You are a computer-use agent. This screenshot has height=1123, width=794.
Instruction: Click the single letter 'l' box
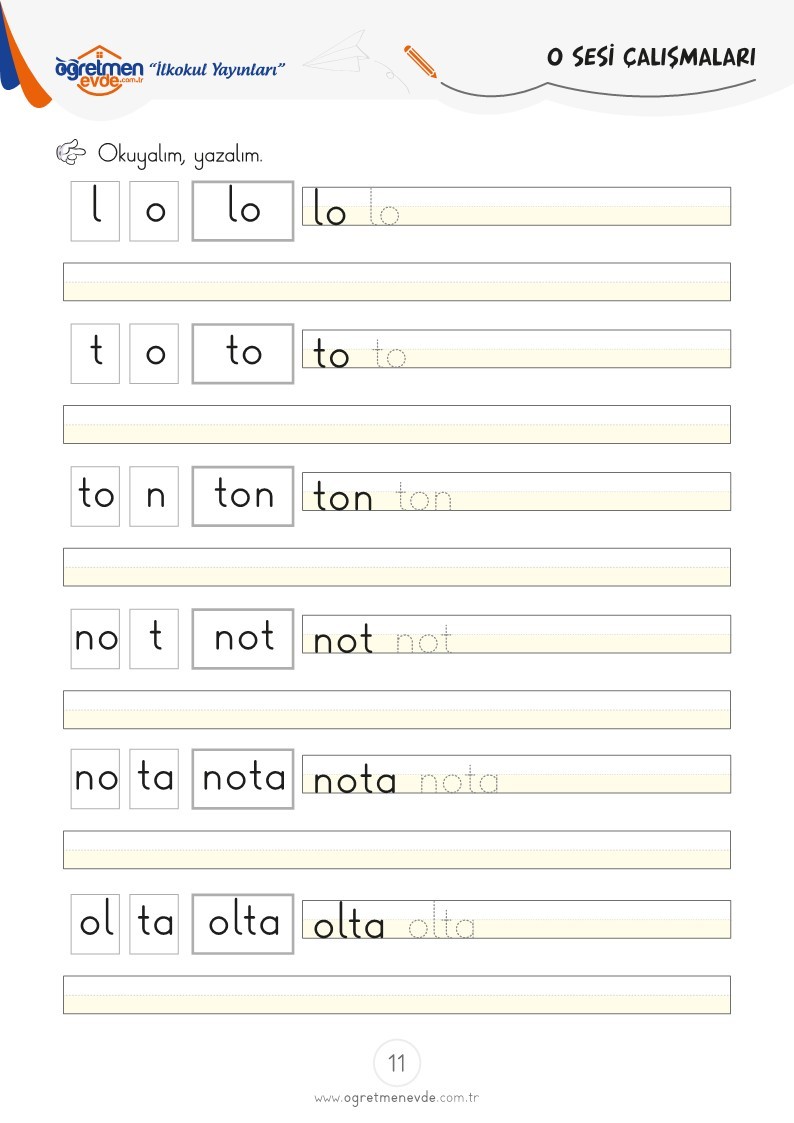pos(95,211)
